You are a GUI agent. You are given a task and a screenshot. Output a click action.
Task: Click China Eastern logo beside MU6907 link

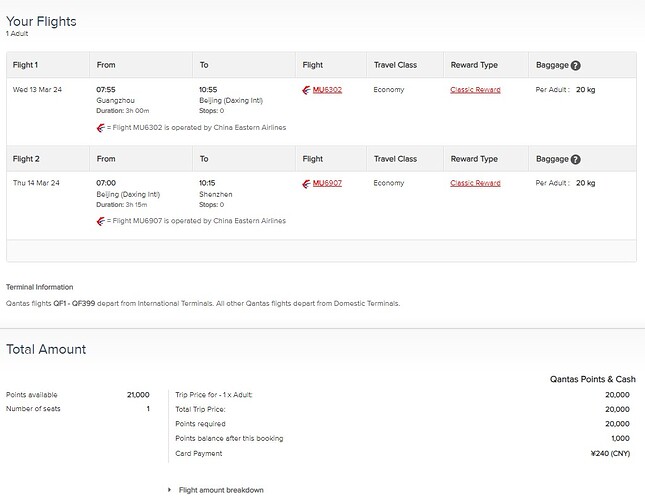point(306,184)
